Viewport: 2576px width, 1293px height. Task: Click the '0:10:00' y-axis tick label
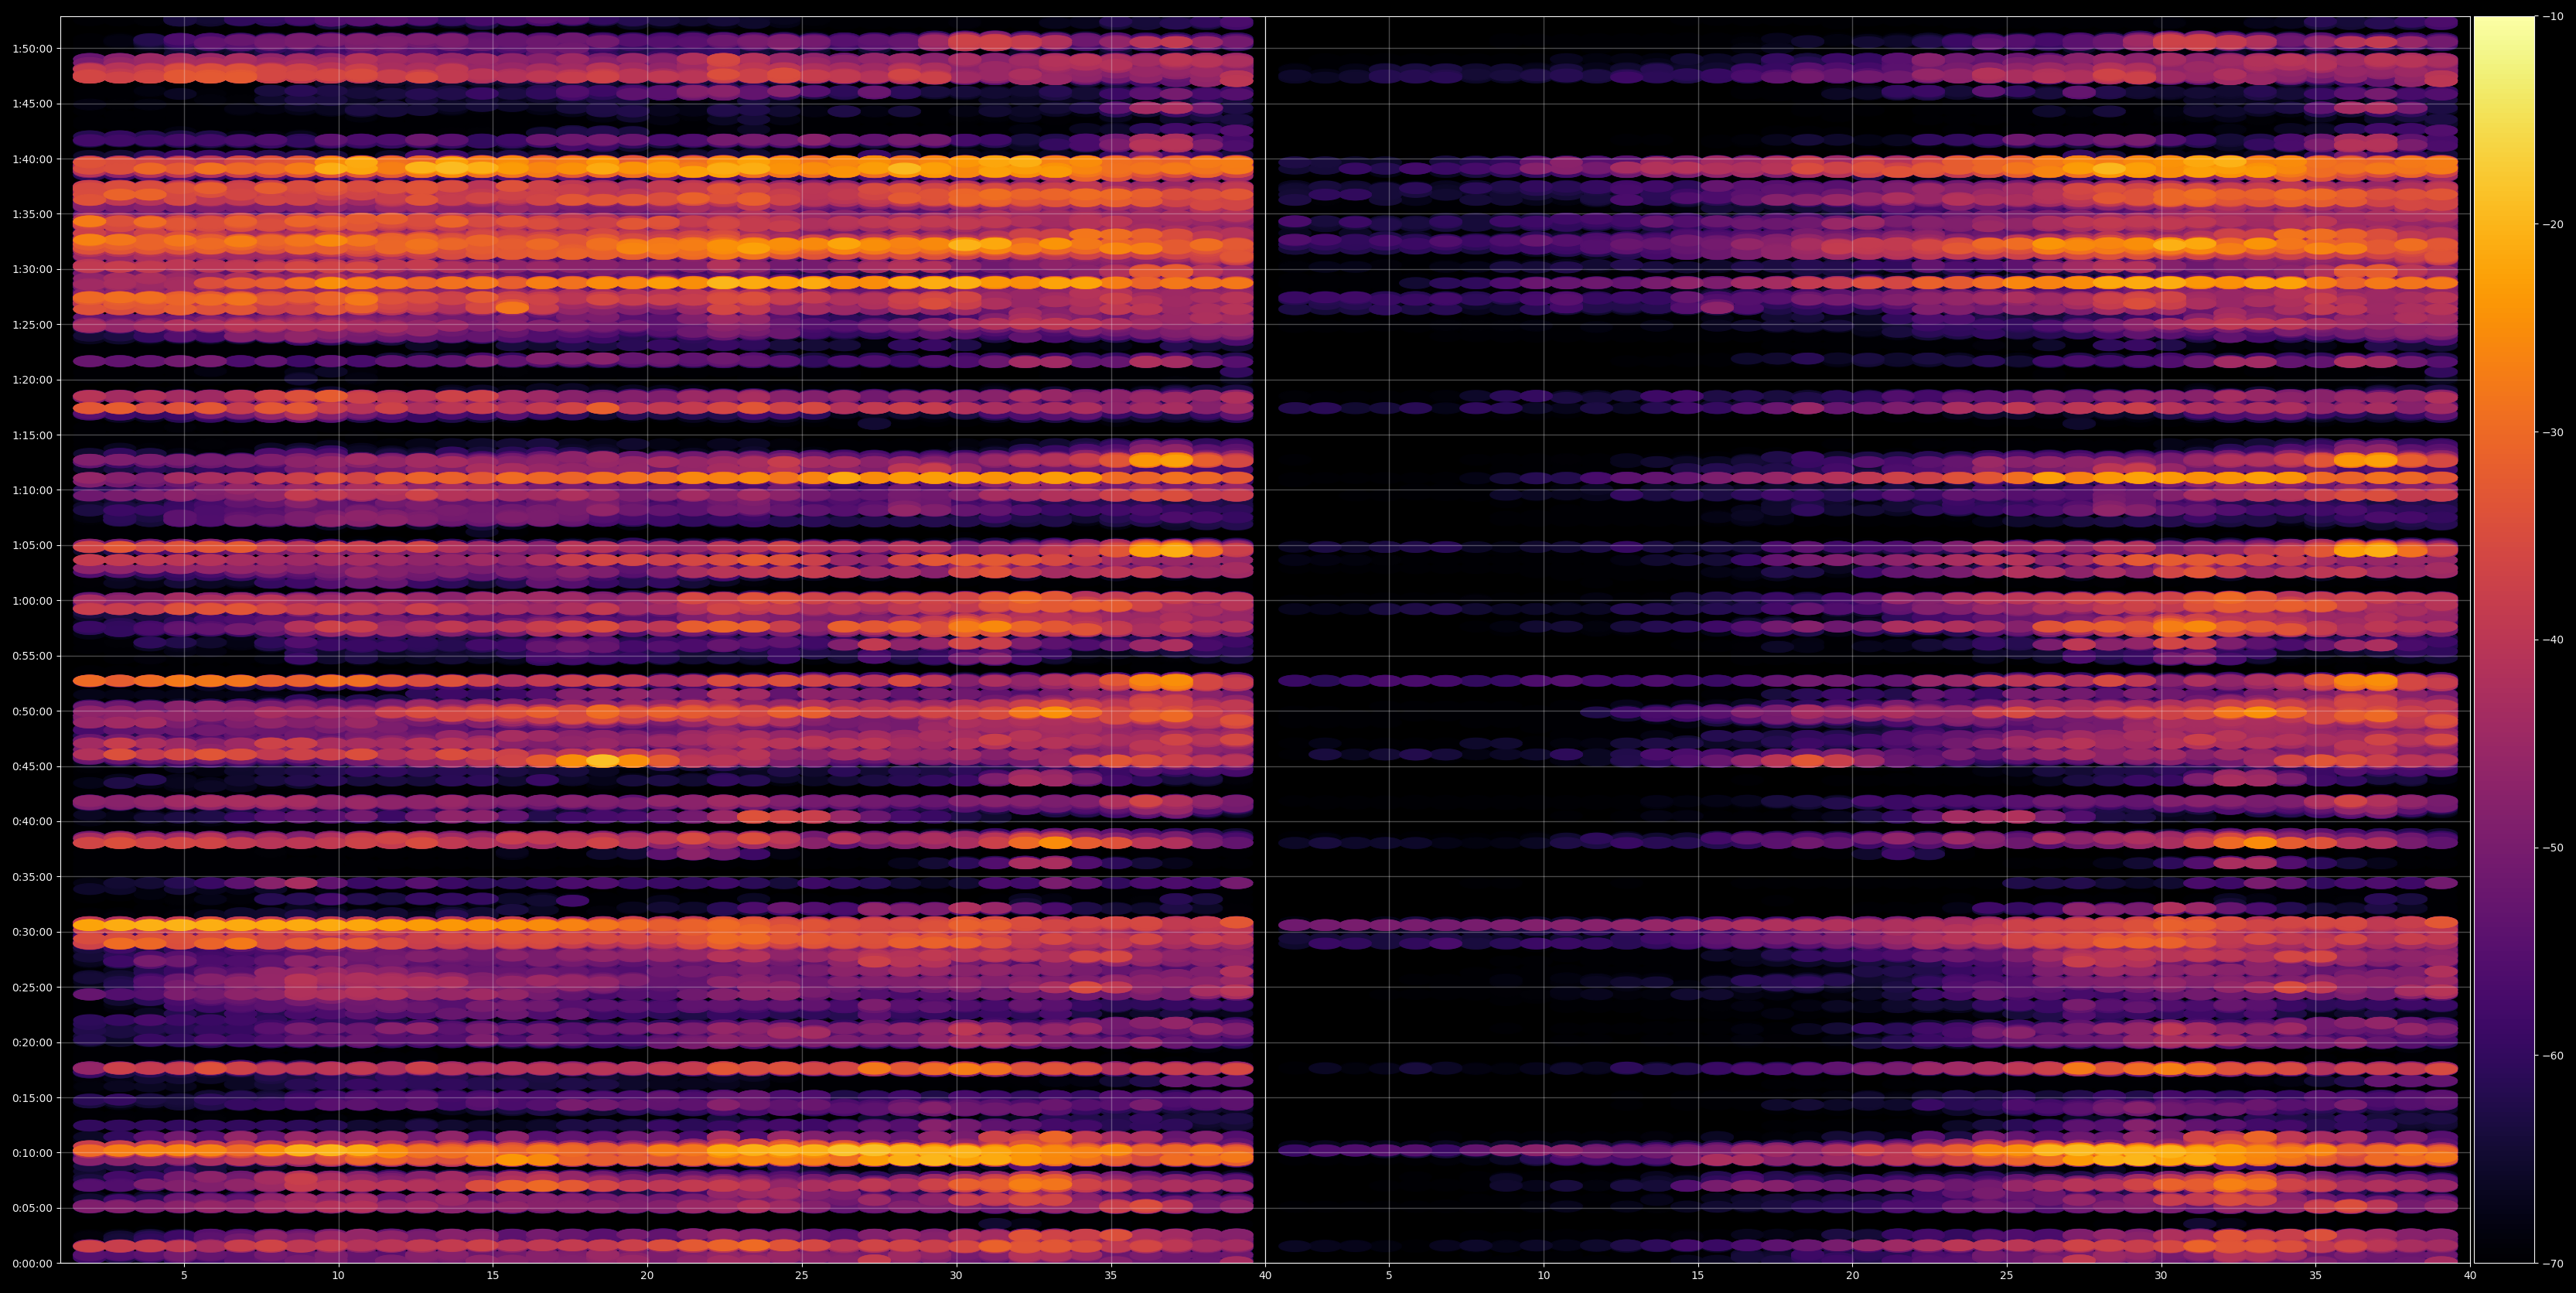point(33,1153)
